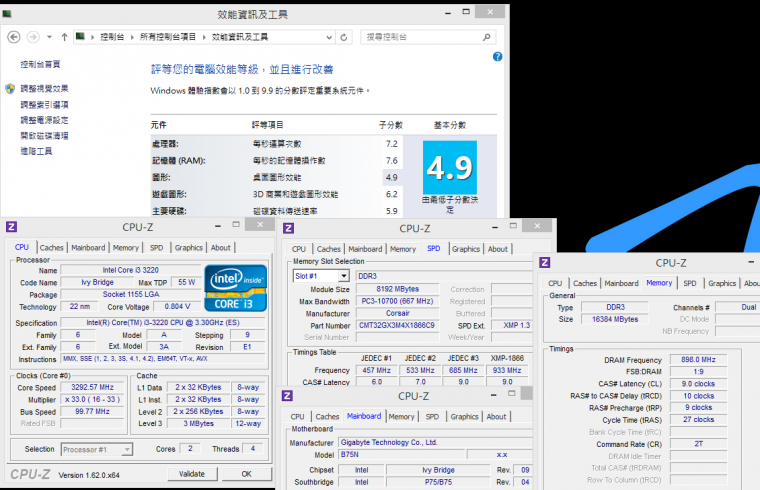
Task: Open the Slot #1 memory slot dropdown
Action: point(318,275)
